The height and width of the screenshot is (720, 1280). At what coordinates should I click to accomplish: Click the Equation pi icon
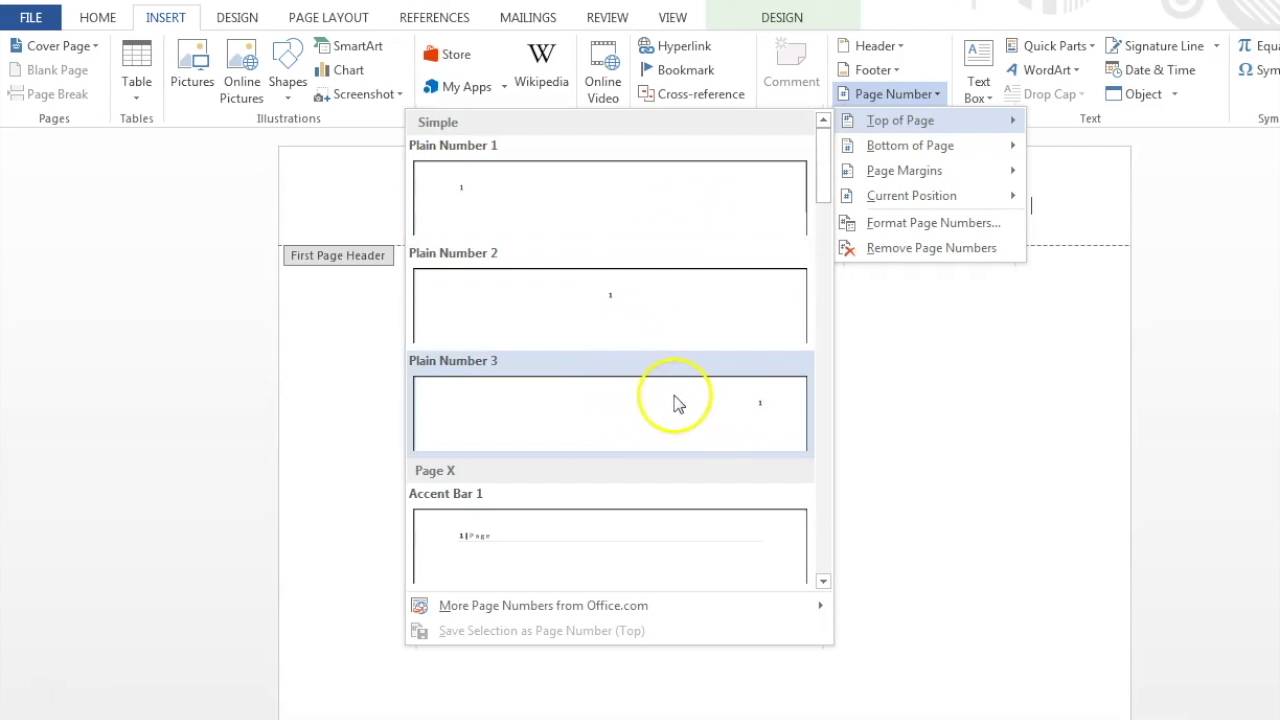pyautogui.click(x=1244, y=46)
